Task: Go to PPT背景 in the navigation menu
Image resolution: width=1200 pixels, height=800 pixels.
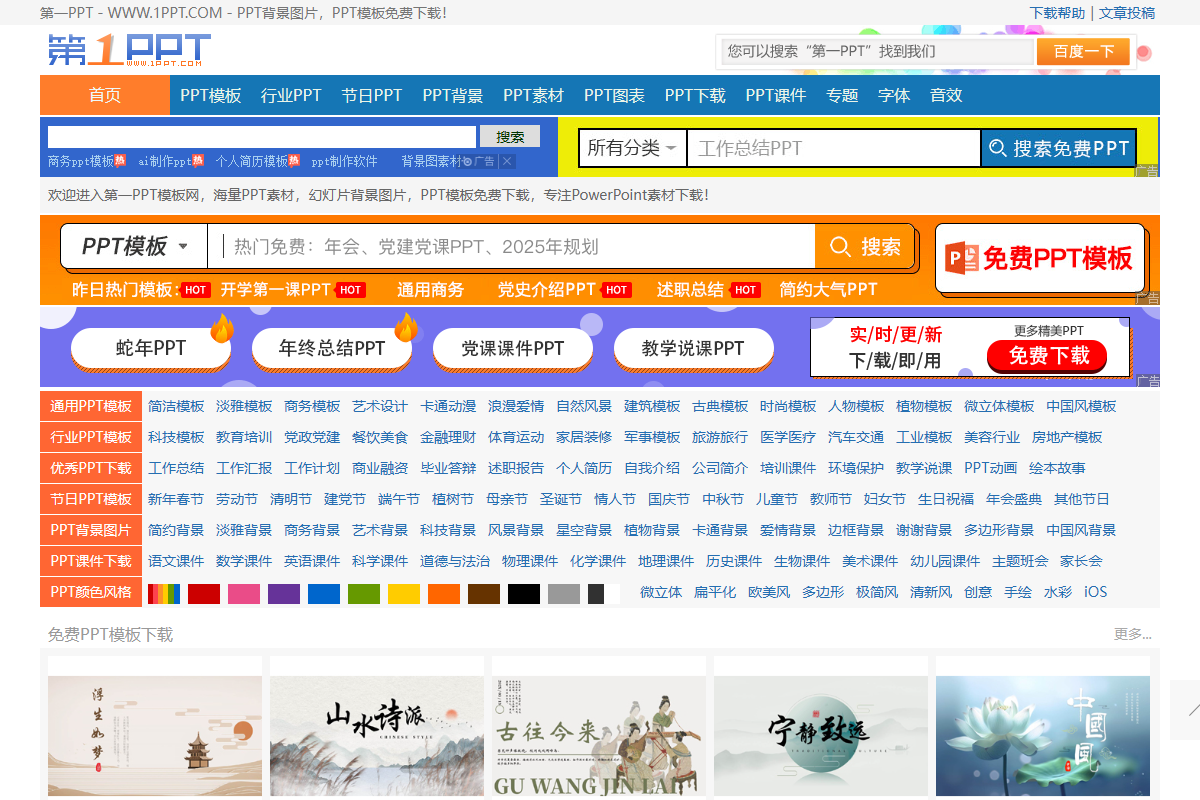Action: [452, 95]
